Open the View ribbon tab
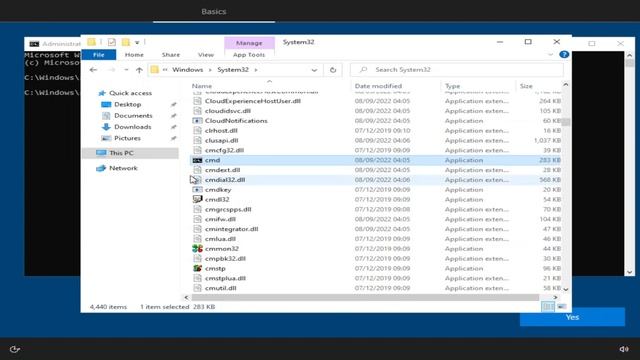 click(x=206, y=55)
